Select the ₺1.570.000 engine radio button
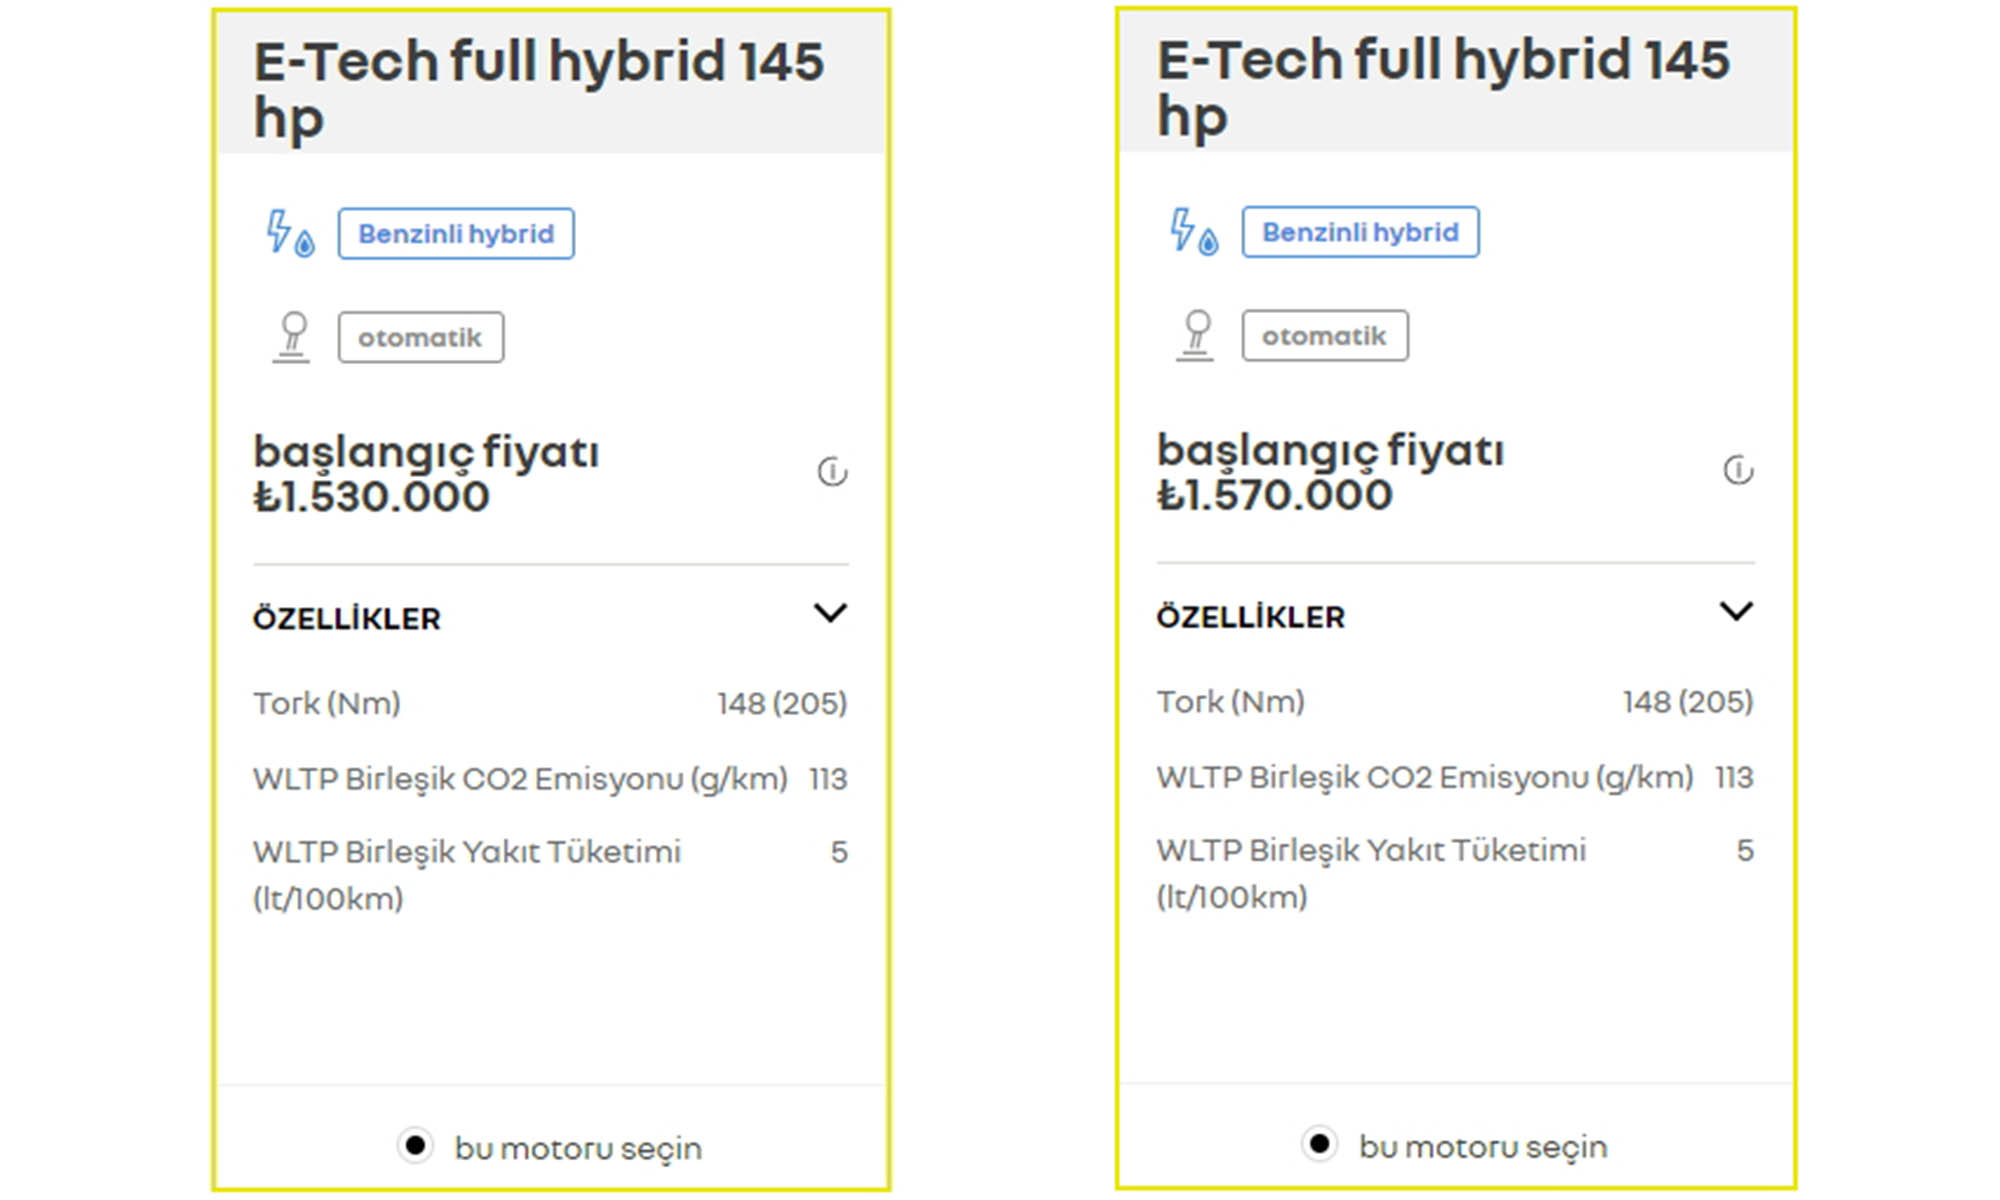 (1319, 1143)
